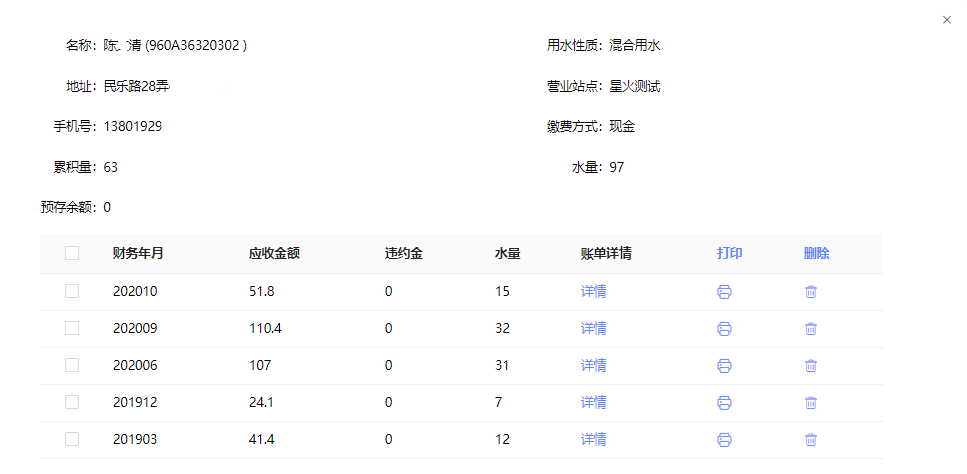The height and width of the screenshot is (474, 967).
Task: Click the 星火测试 station value
Action: tap(635, 86)
